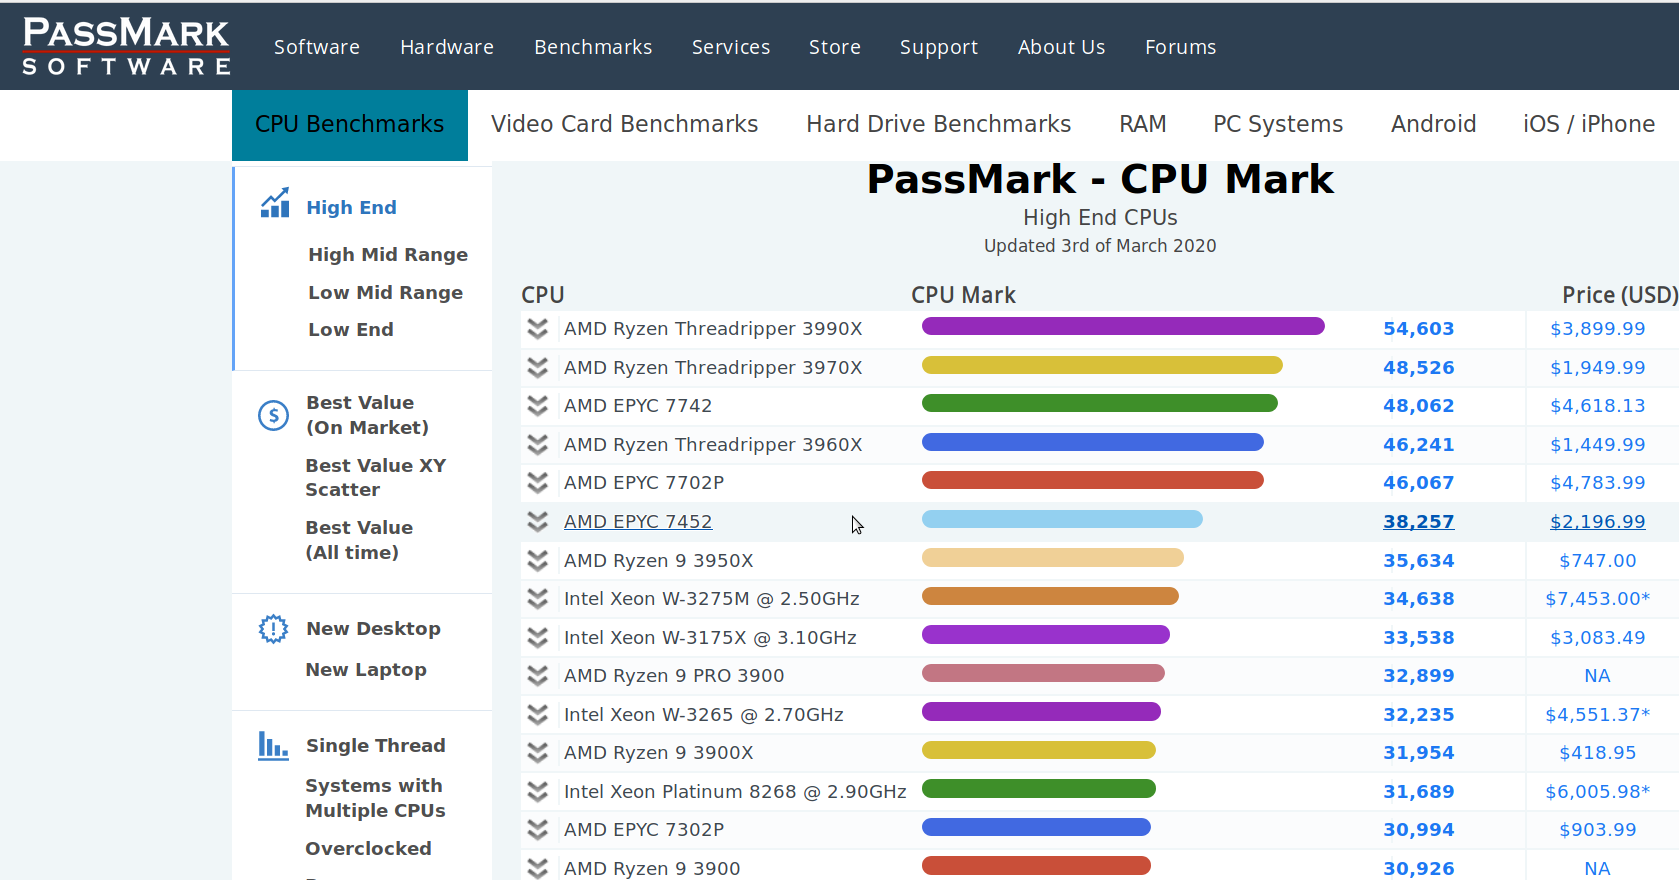This screenshot has height=880, width=1679.
Task: Expand details for AMD EPYC 7742
Action: pos(538,406)
